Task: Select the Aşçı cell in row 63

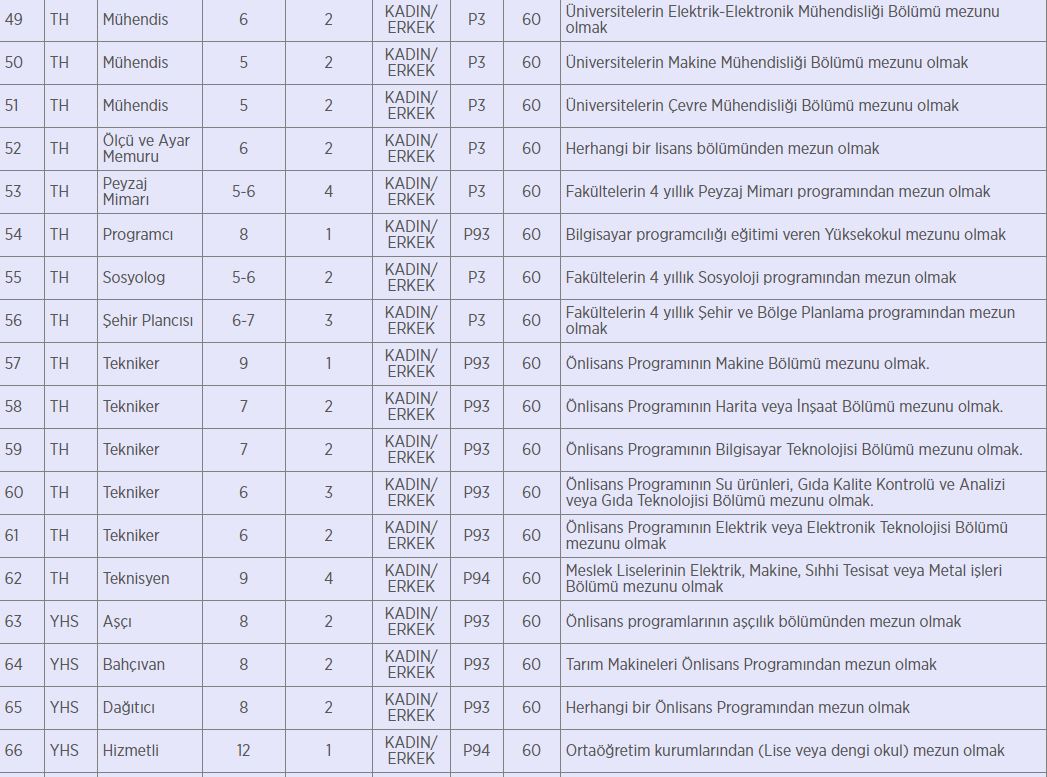Action: (x=150, y=622)
